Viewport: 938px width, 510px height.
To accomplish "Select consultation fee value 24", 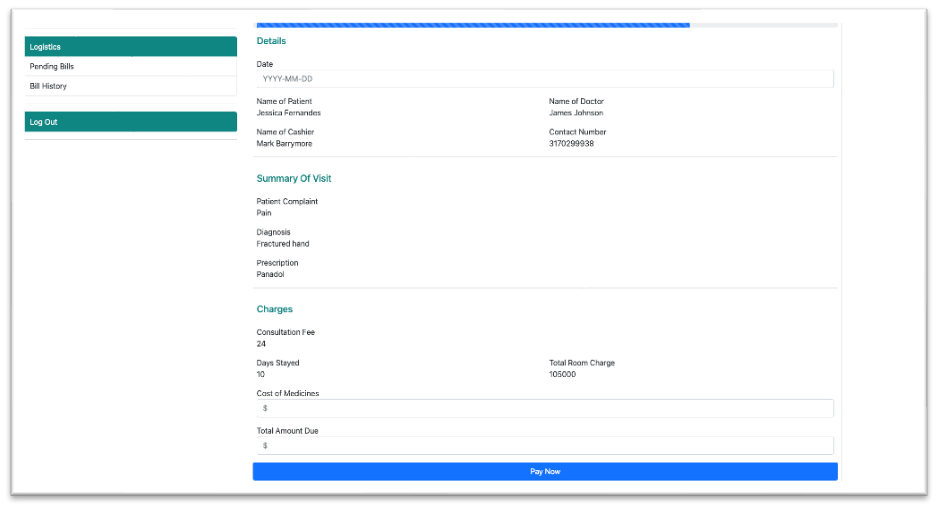I will [x=261, y=344].
